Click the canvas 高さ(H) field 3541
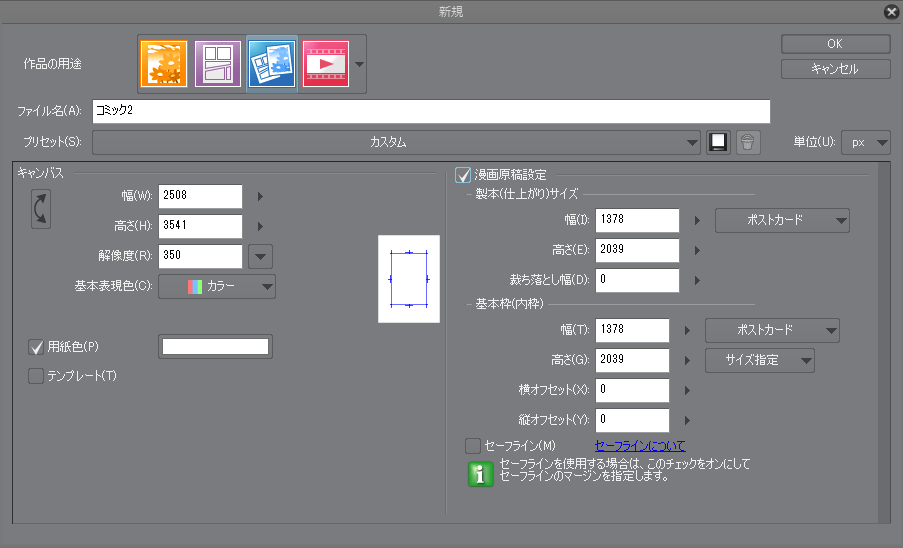Viewport: 903px width, 548px height. tap(200, 226)
